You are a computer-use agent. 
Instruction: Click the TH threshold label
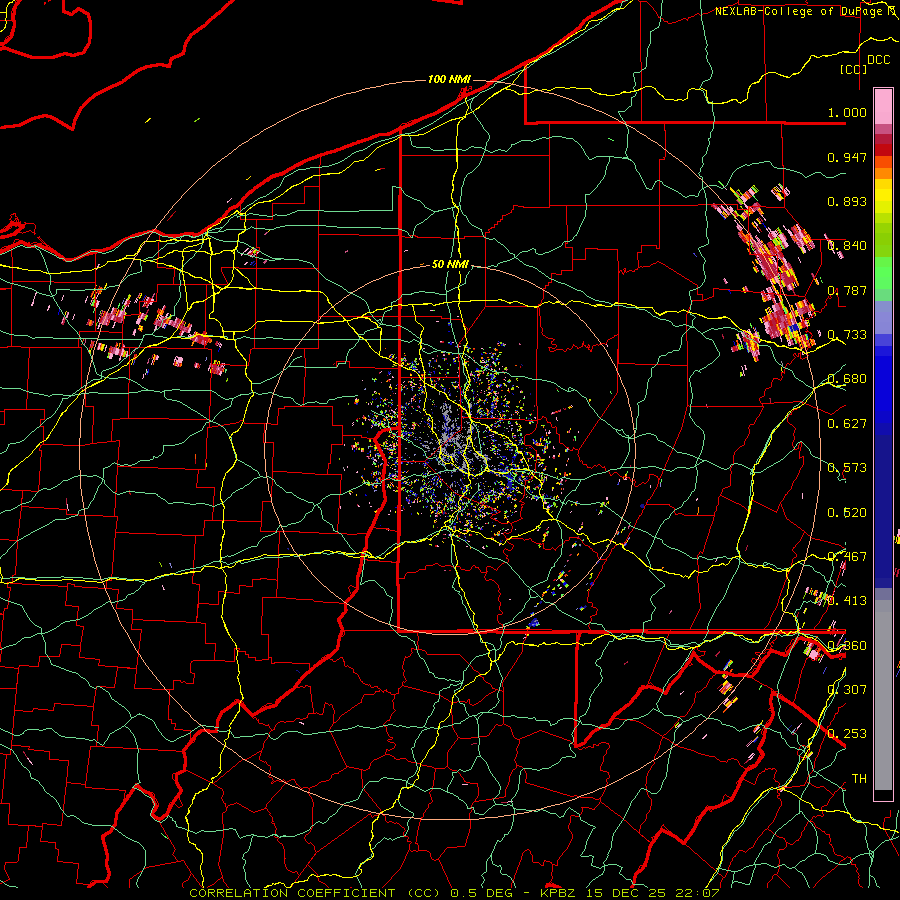tap(859, 778)
